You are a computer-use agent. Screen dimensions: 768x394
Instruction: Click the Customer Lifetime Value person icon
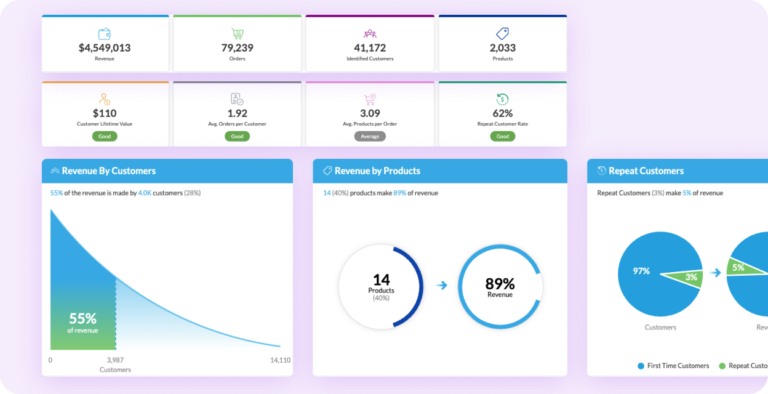pyautogui.click(x=104, y=99)
